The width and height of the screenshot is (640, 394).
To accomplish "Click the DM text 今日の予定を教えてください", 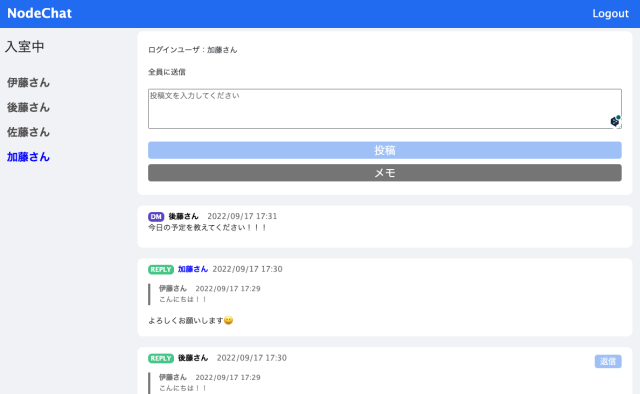I will click(207, 227).
